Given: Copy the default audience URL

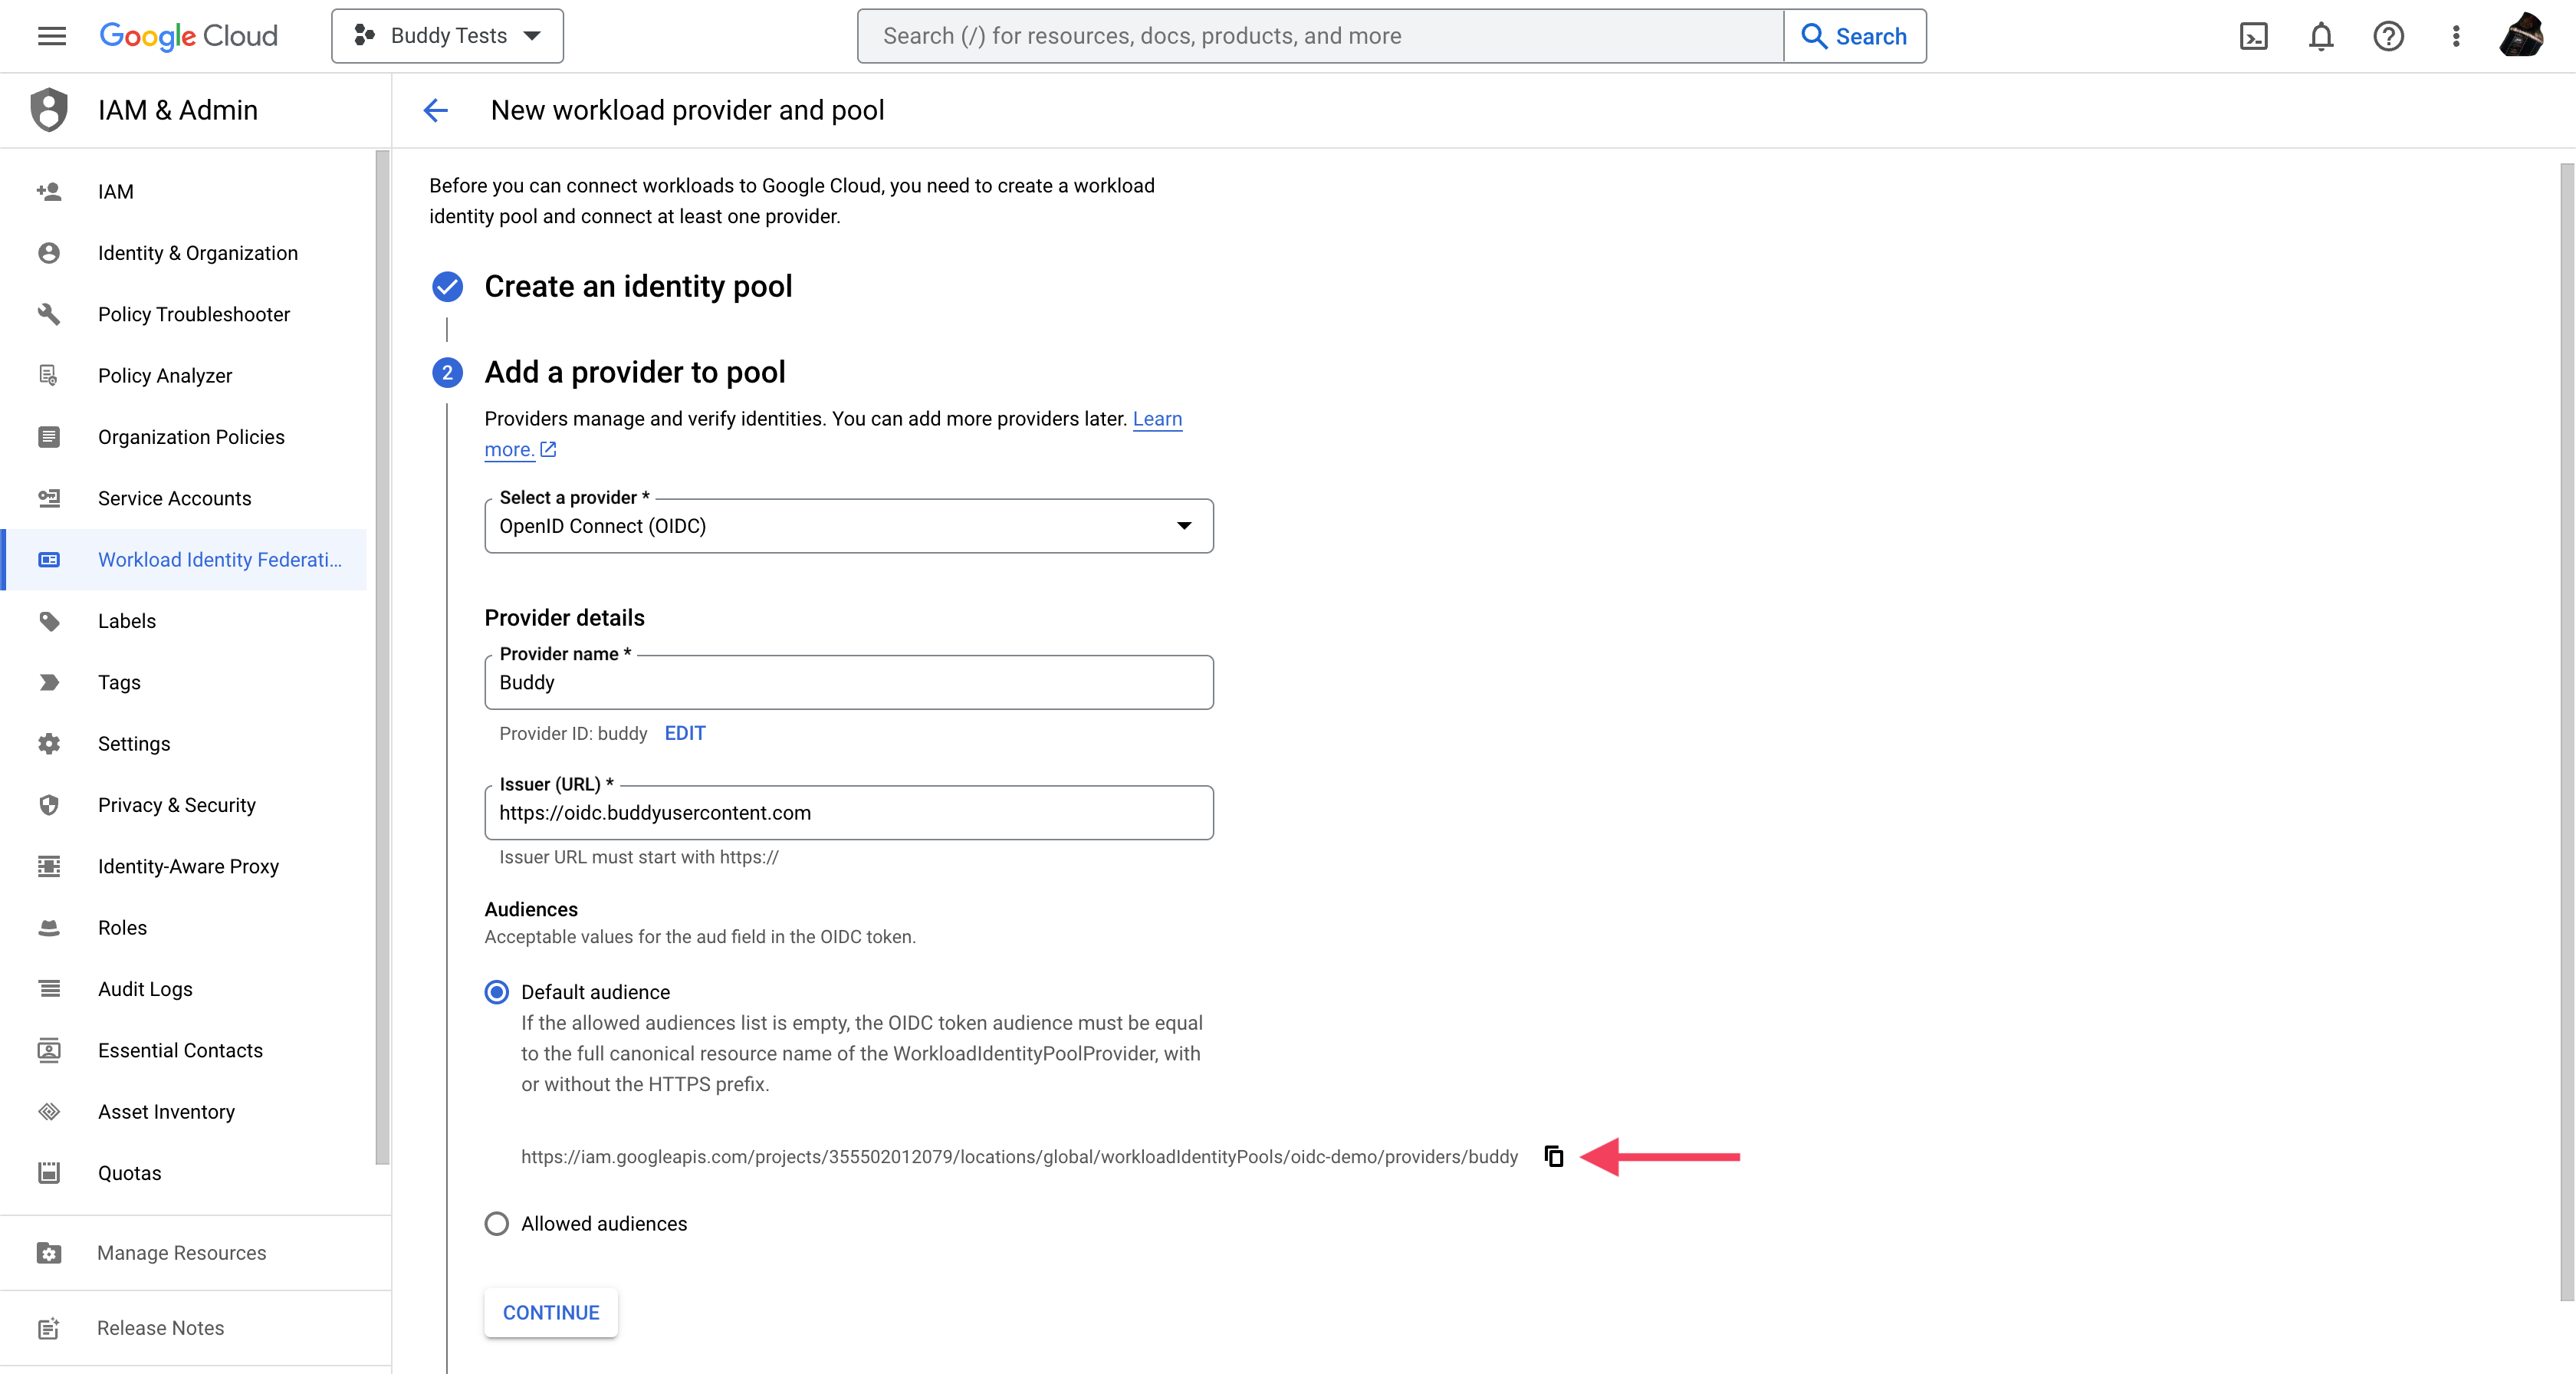Looking at the screenshot, I should point(1553,1156).
